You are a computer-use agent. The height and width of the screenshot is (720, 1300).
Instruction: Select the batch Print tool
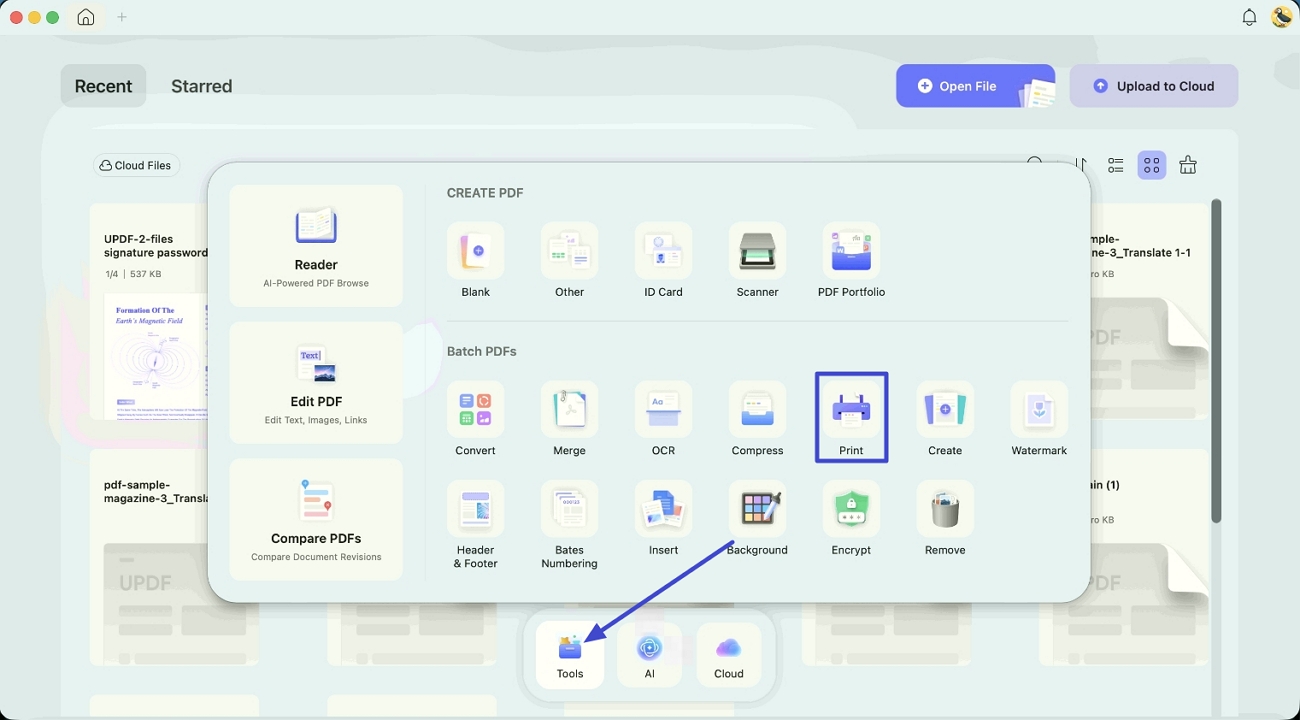(852, 418)
